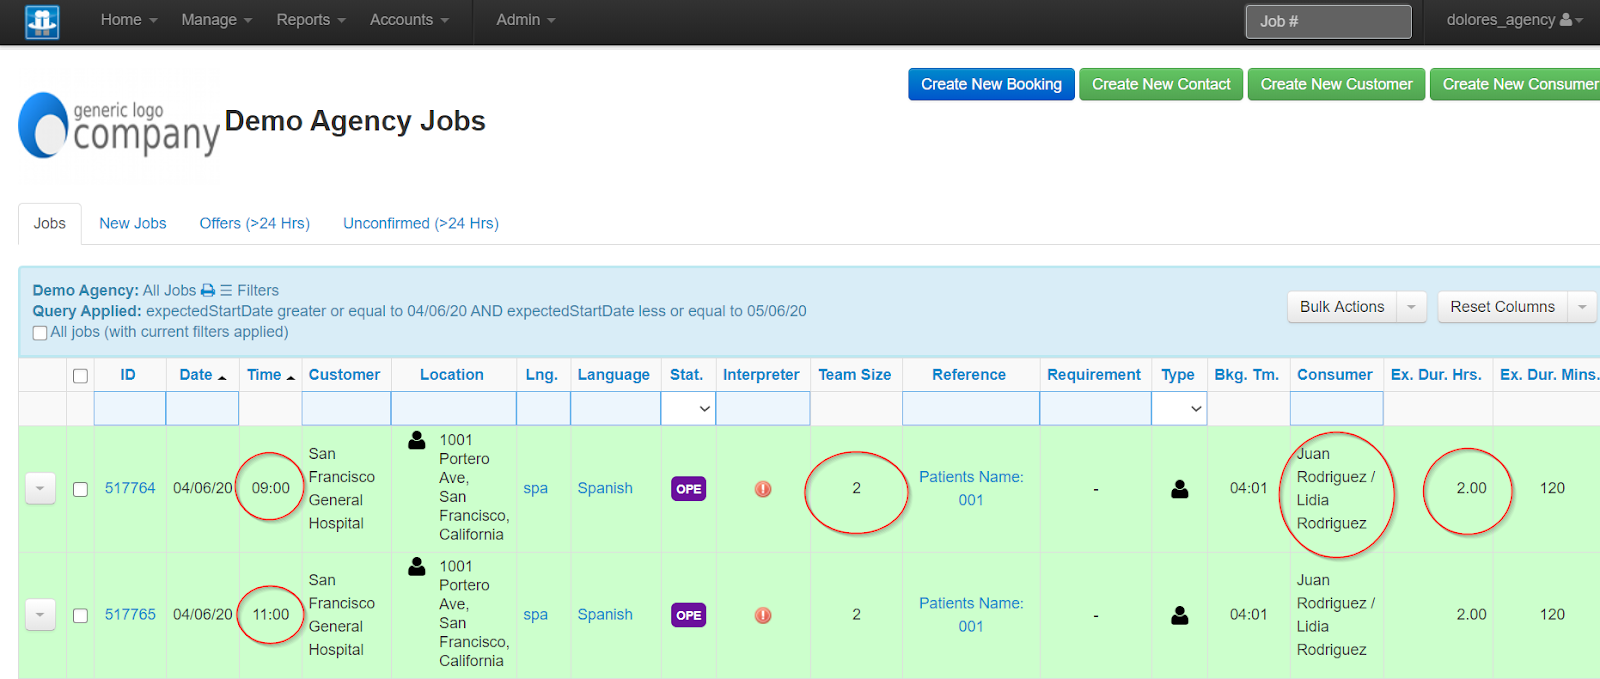Viewport: 1600px width, 679px height.
Task: Switch to the New Jobs tab
Action: [x=133, y=223]
